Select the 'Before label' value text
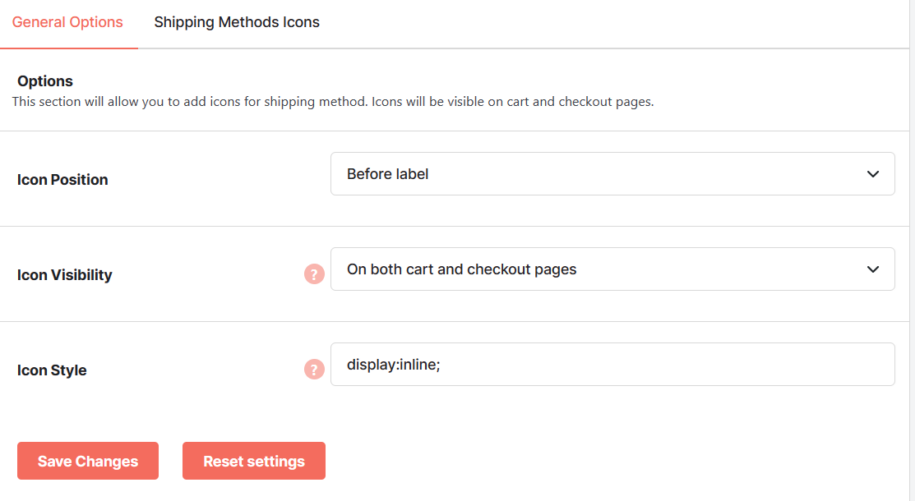This screenshot has height=501, width=915. pyautogui.click(x=387, y=174)
